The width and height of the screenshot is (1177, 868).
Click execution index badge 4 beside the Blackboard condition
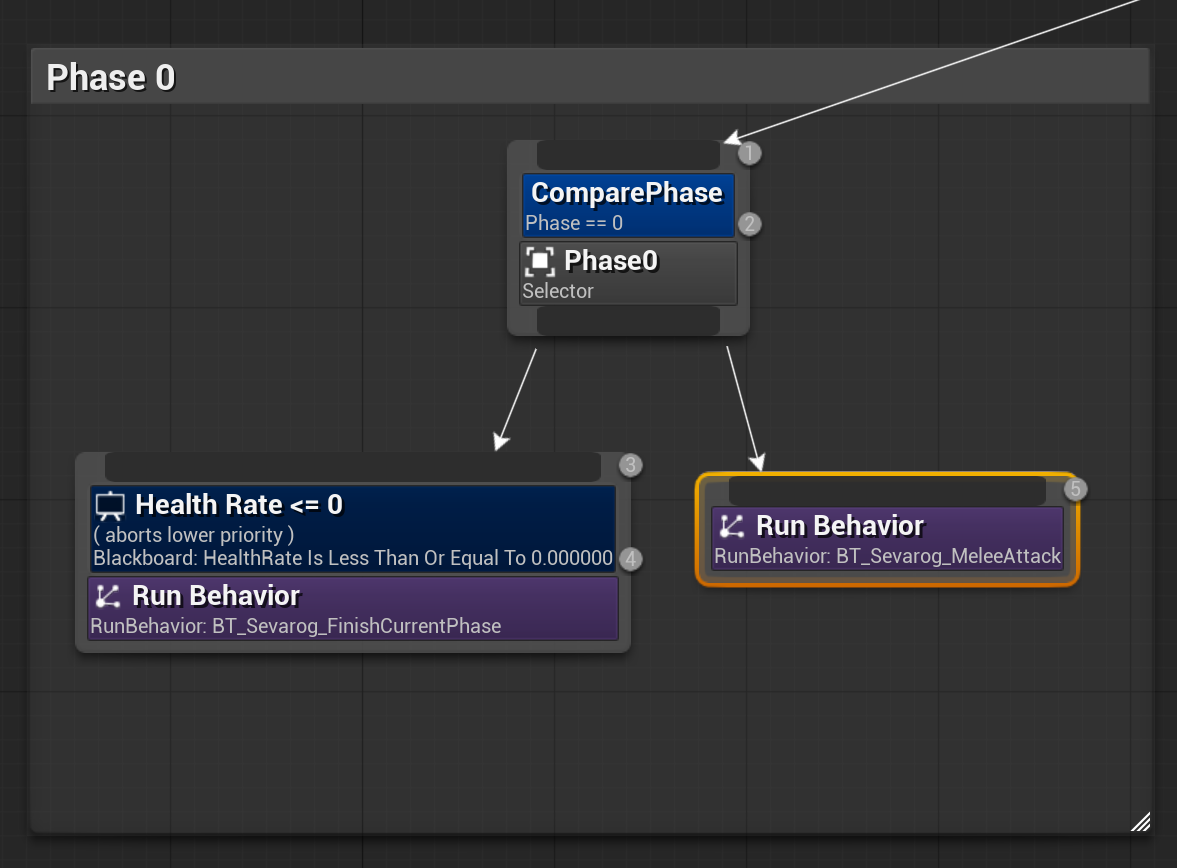tap(631, 559)
